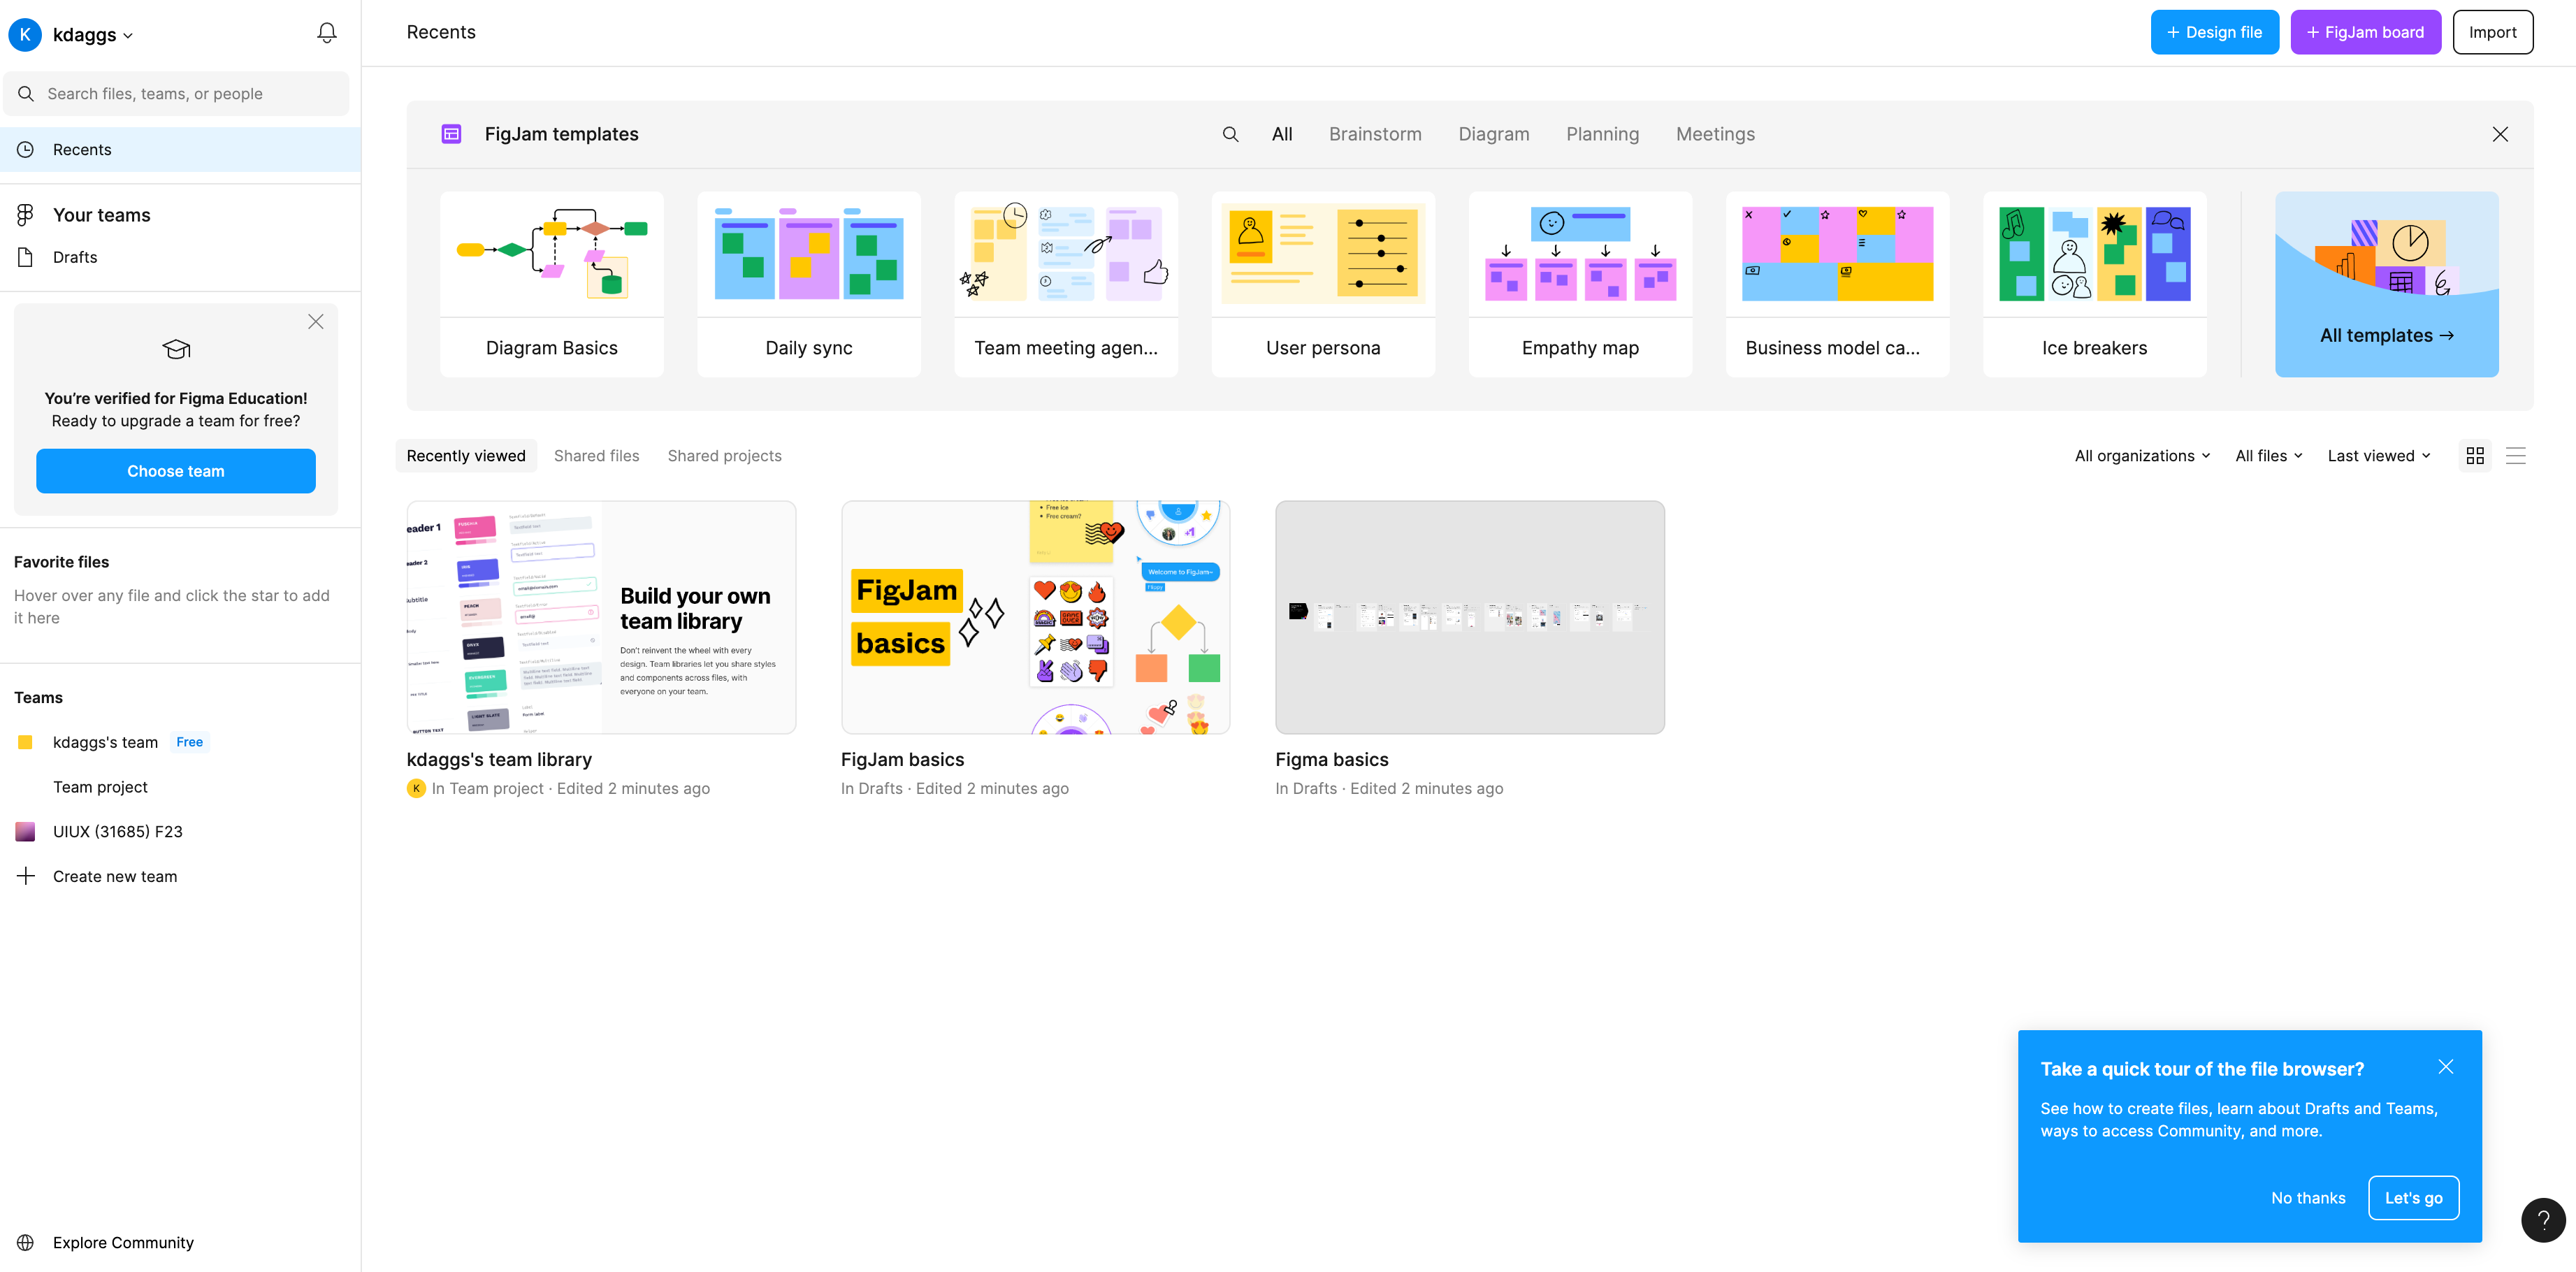Click the Explore Community globe icon
This screenshot has width=2576, height=1272.
click(26, 1242)
